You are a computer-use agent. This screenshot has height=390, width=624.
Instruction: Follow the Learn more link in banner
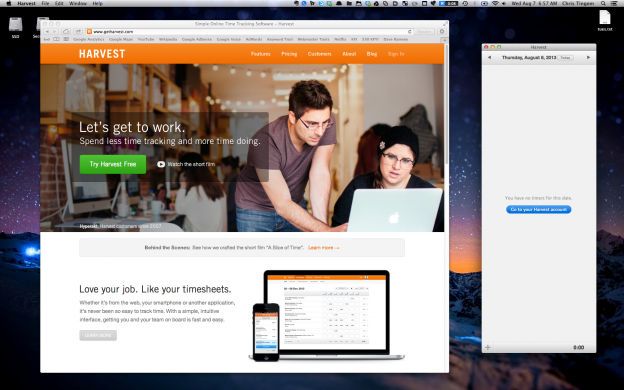coord(324,248)
